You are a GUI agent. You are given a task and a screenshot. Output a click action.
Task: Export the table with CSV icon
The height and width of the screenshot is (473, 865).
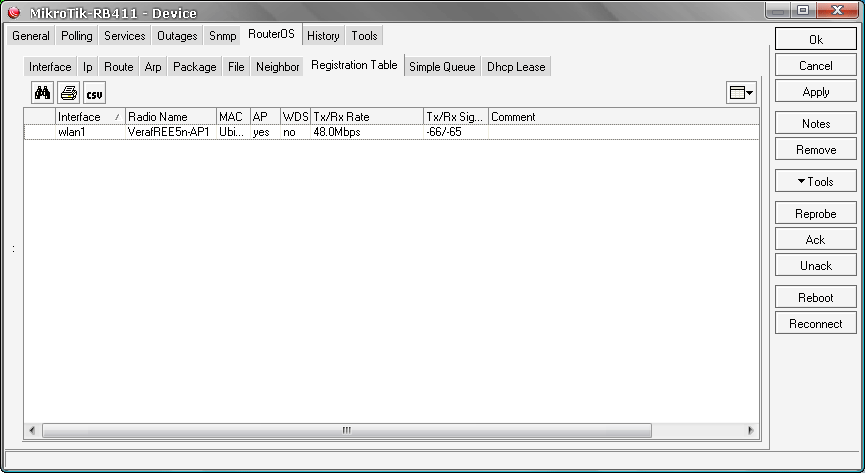(94, 93)
